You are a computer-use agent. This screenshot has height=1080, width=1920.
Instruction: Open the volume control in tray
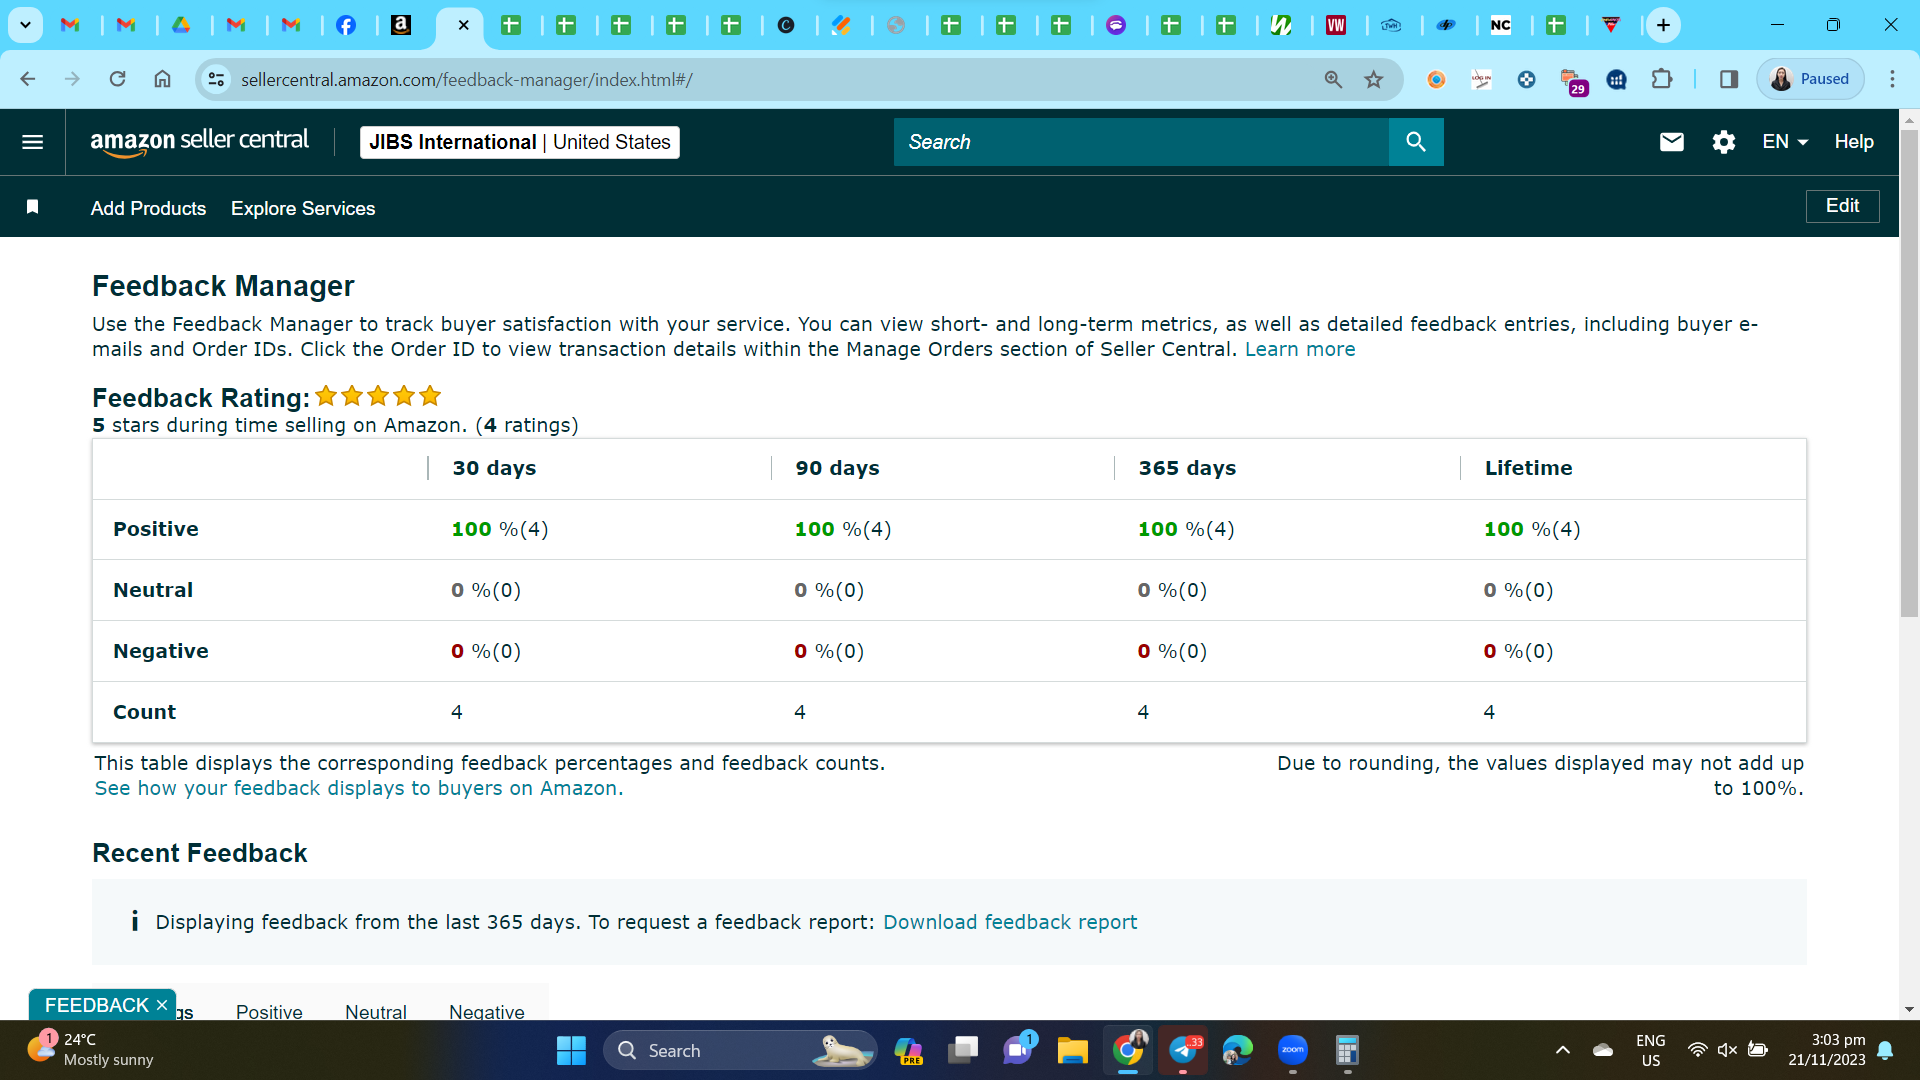click(x=1727, y=1050)
